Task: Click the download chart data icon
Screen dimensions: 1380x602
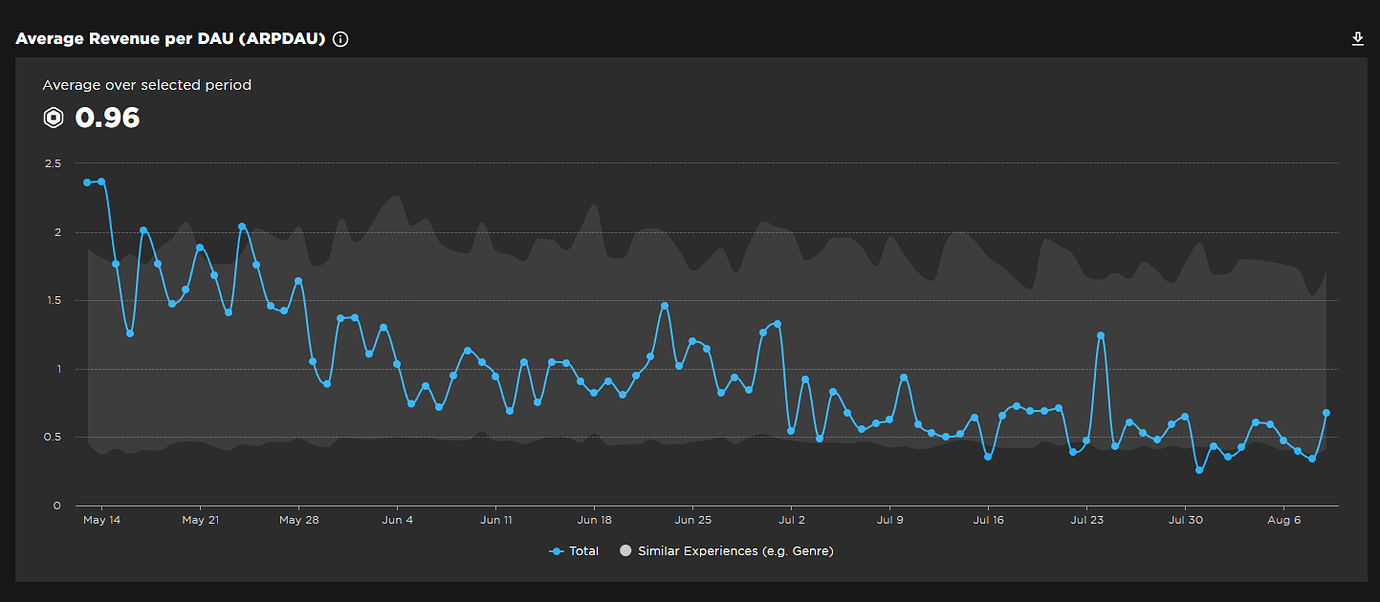Action: click(x=1358, y=38)
